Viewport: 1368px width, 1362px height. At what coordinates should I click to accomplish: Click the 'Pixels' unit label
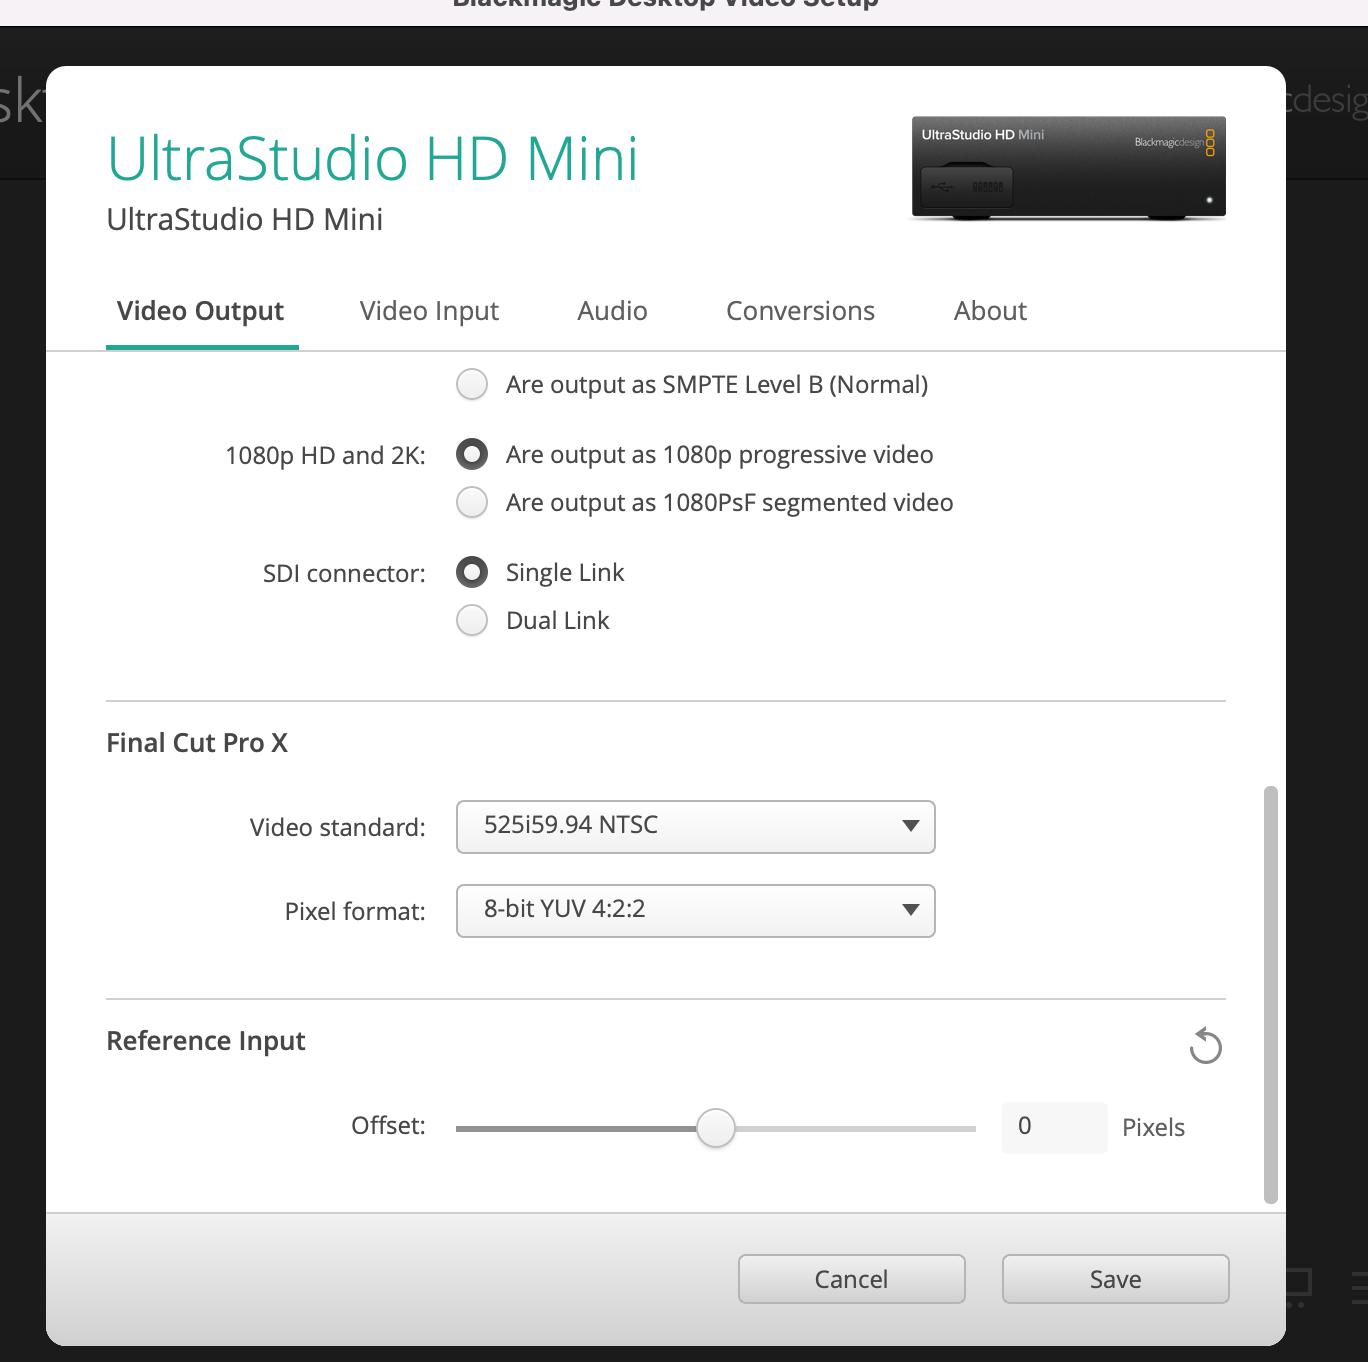tap(1153, 1128)
